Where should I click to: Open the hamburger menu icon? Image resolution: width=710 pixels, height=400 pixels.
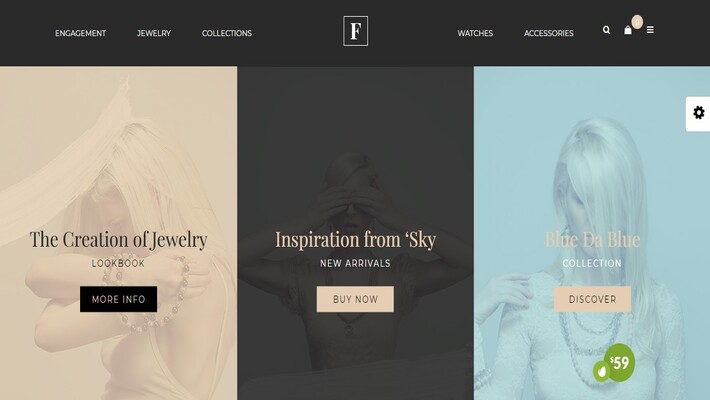tap(650, 30)
